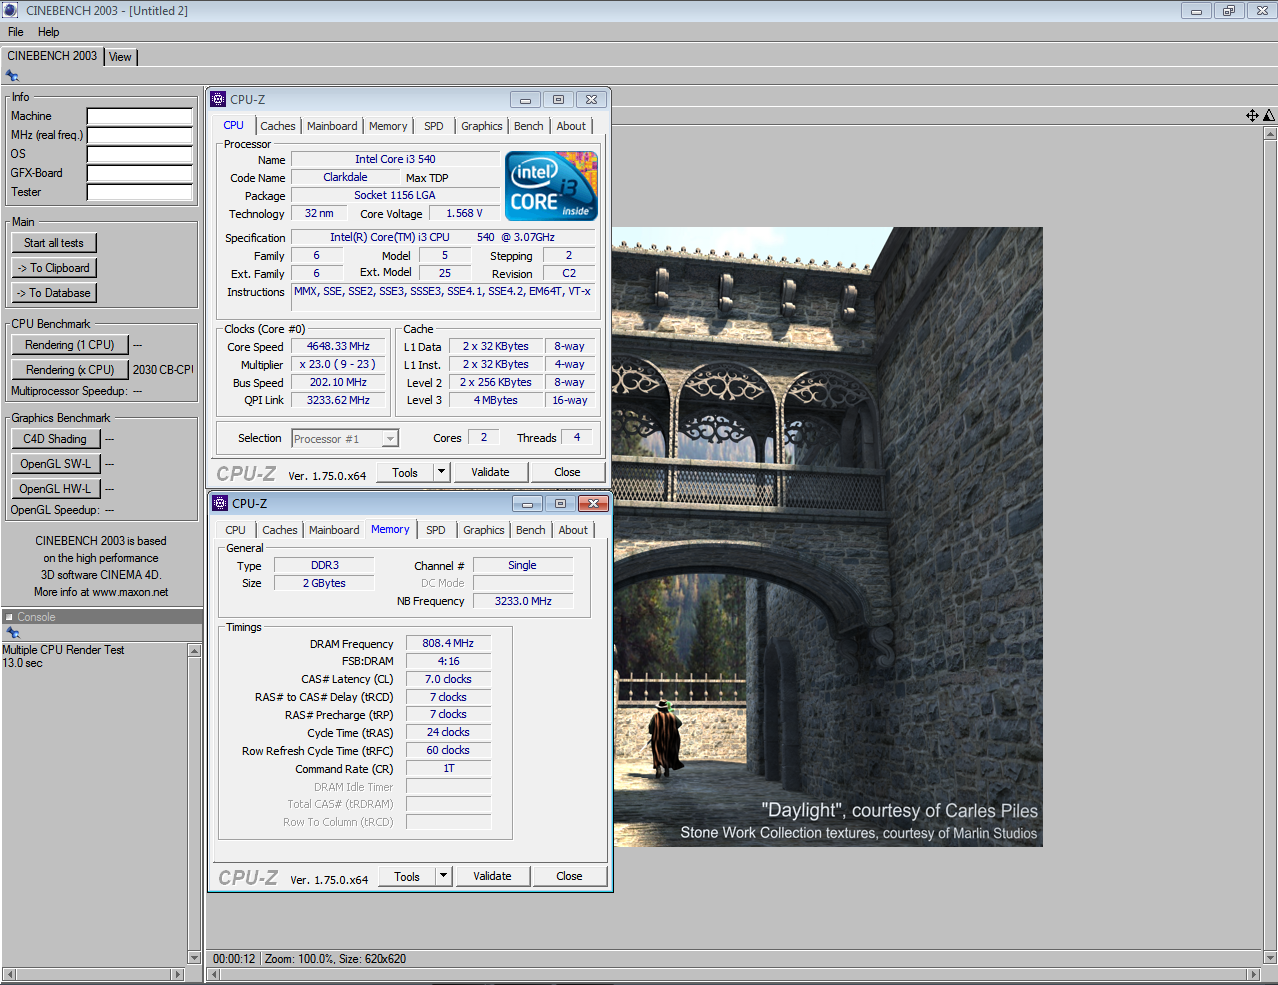Image resolution: width=1278 pixels, height=985 pixels.
Task: Click the 2030 CB-CPU score
Action: [x=163, y=370]
